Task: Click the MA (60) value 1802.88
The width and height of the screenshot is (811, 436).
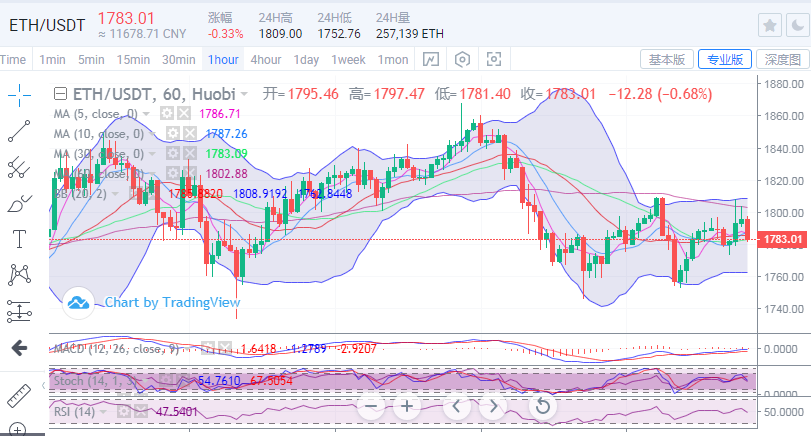Action: click(227, 173)
